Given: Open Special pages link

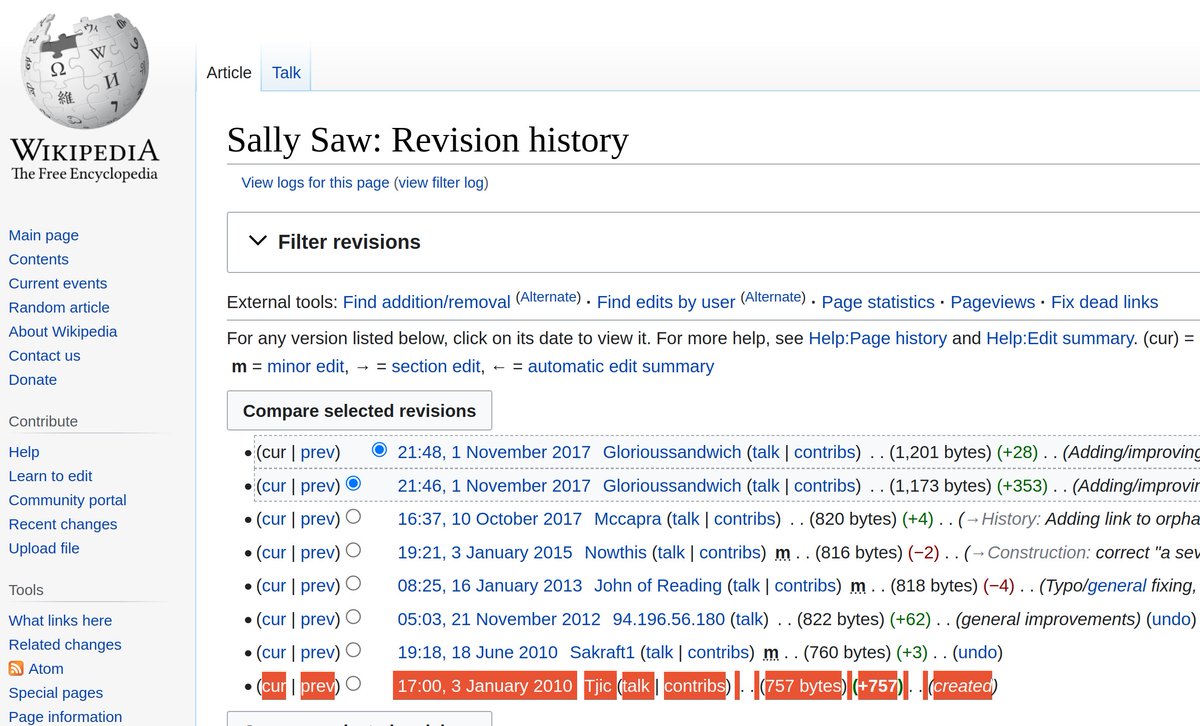Looking at the screenshot, I should (x=56, y=692).
